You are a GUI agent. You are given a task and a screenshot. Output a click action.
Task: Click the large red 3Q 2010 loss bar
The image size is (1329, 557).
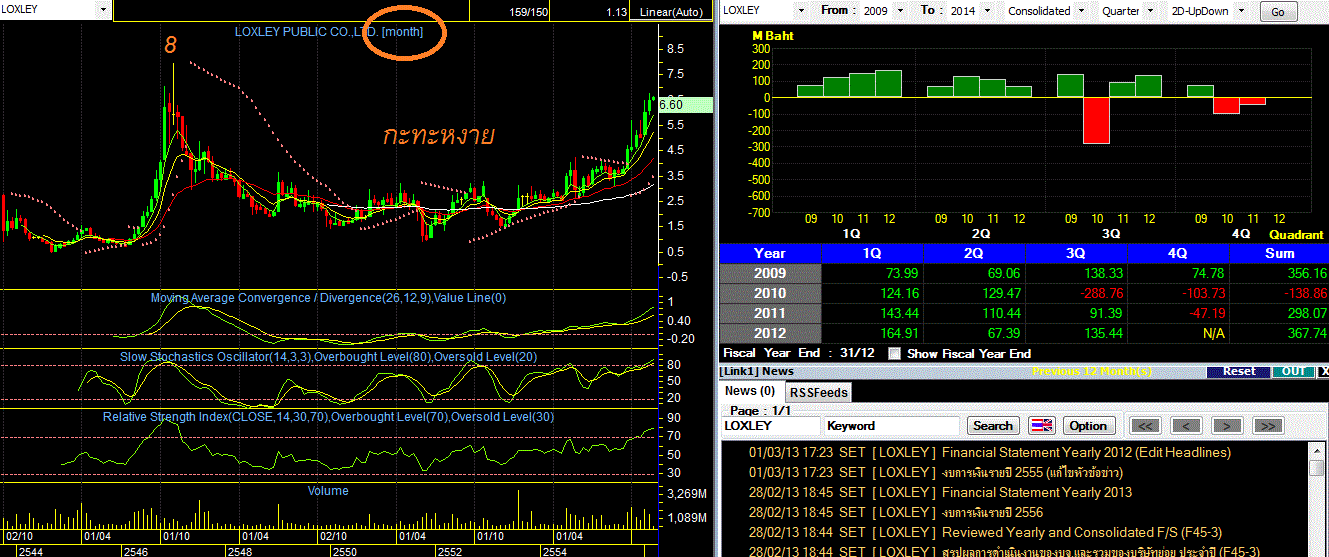click(1097, 120)
